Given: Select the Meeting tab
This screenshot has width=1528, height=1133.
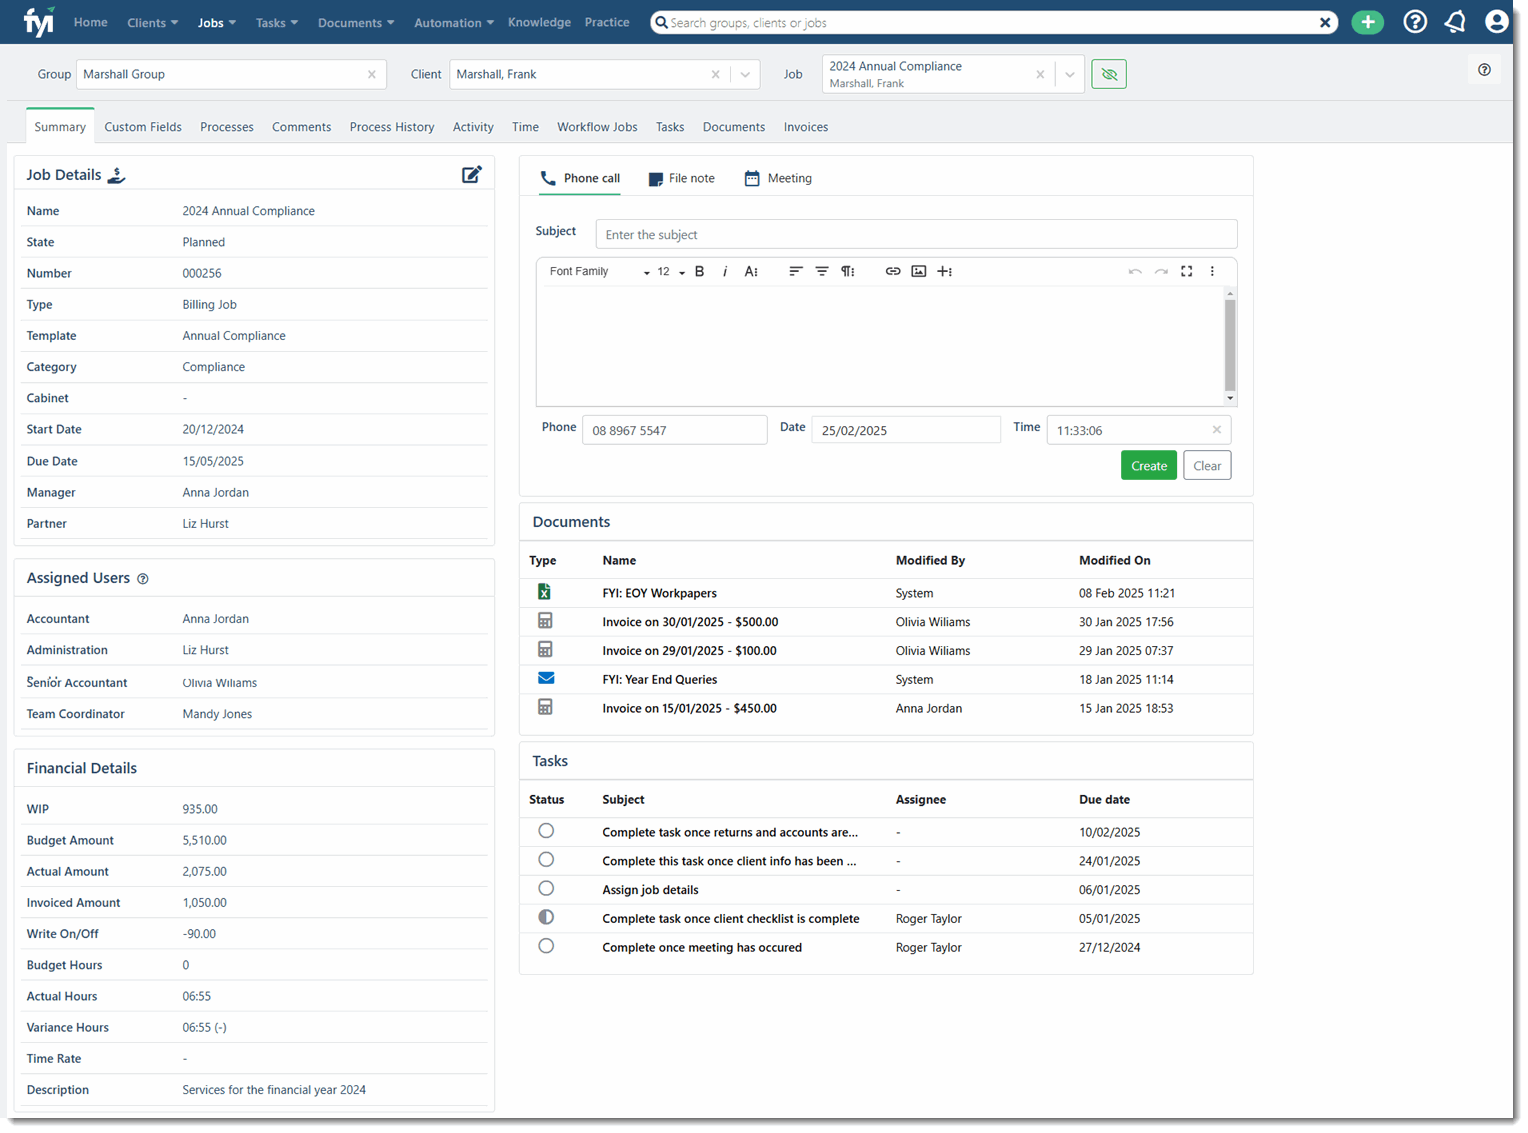Looking at the screenshot, I should point(778,178).
